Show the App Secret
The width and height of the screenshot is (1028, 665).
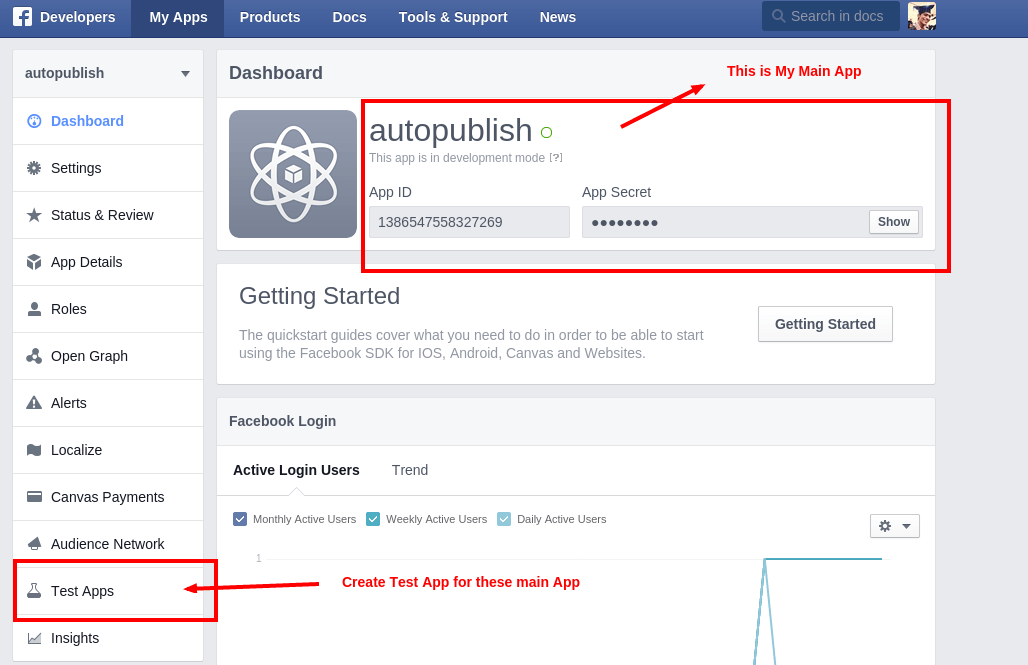[894, 222]
